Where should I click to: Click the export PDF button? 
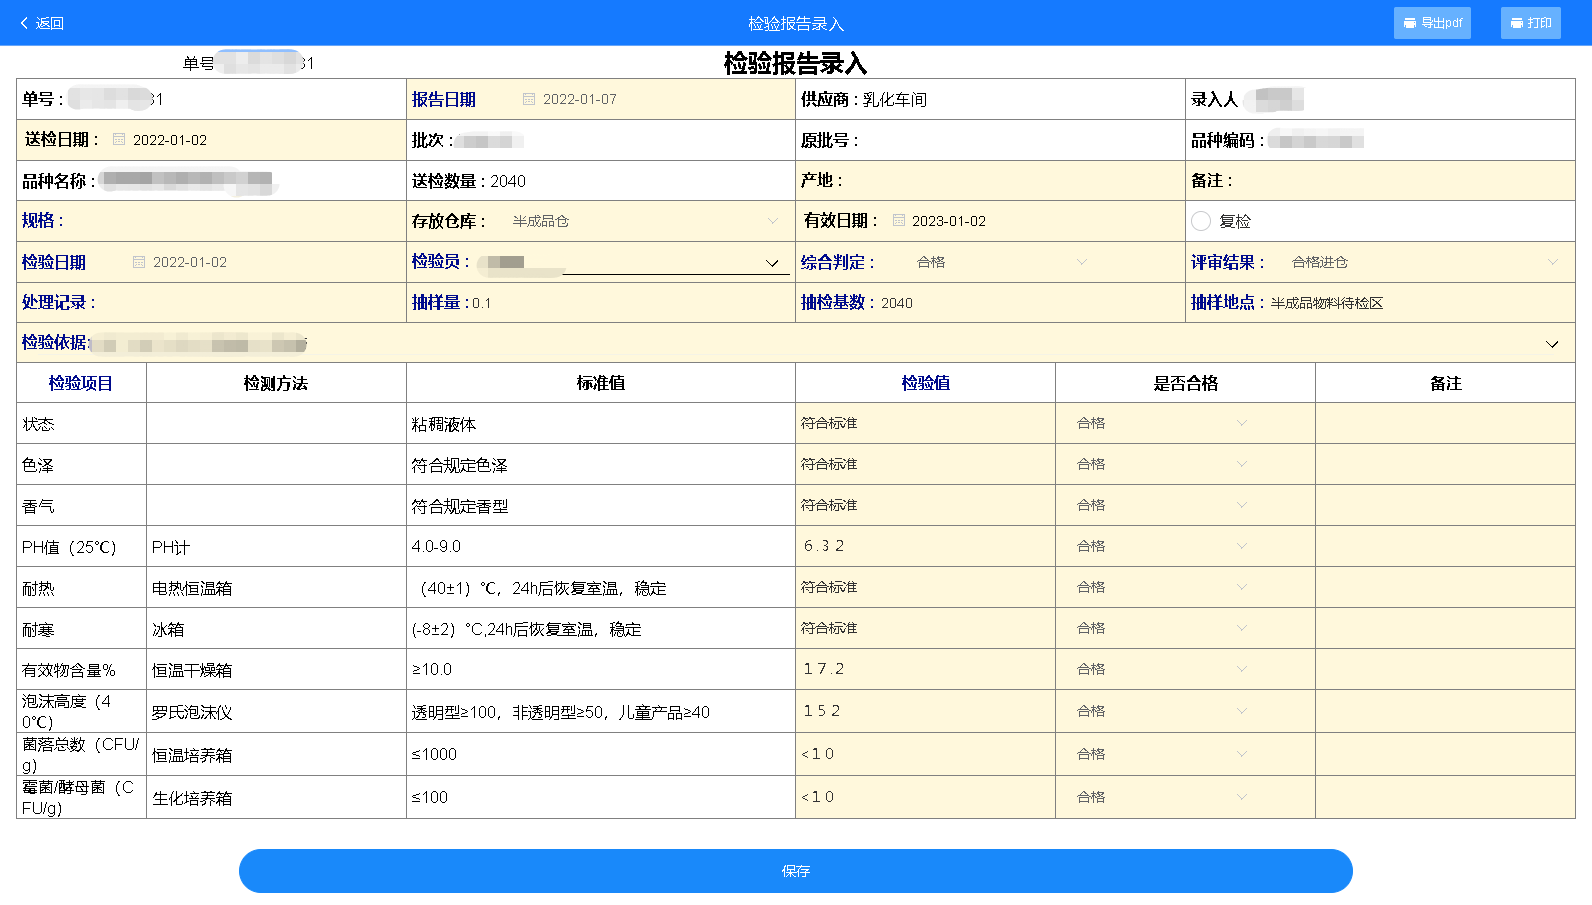point(1431,23)
